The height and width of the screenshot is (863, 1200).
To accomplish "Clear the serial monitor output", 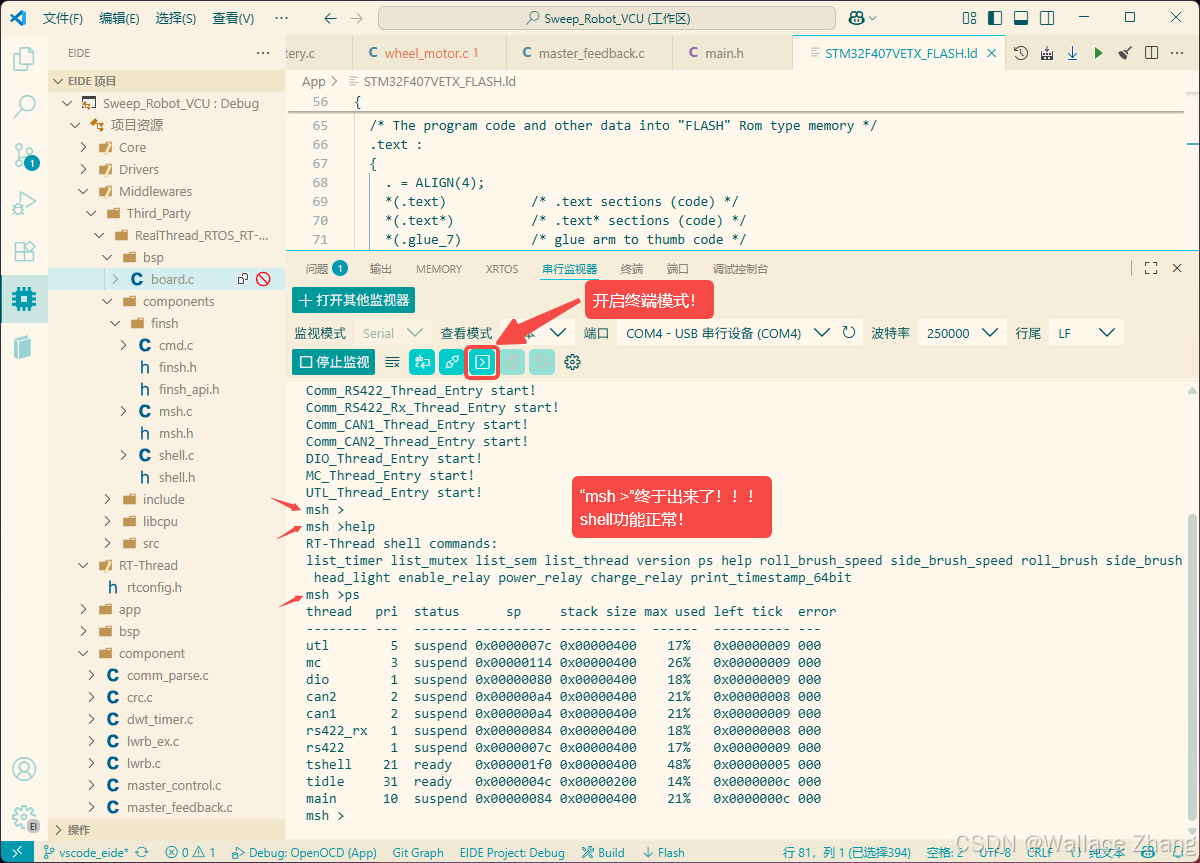I will point(393,362).
